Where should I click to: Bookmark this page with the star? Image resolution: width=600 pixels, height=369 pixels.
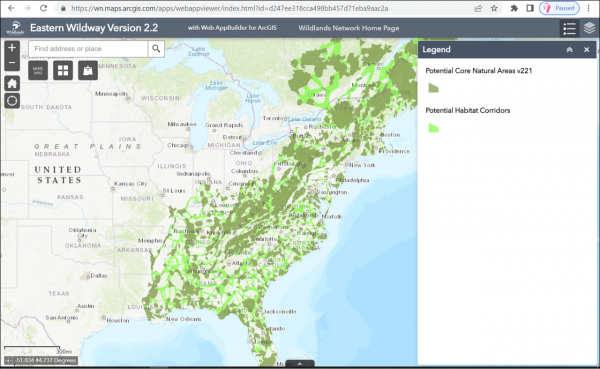click(x=494, y=8)
